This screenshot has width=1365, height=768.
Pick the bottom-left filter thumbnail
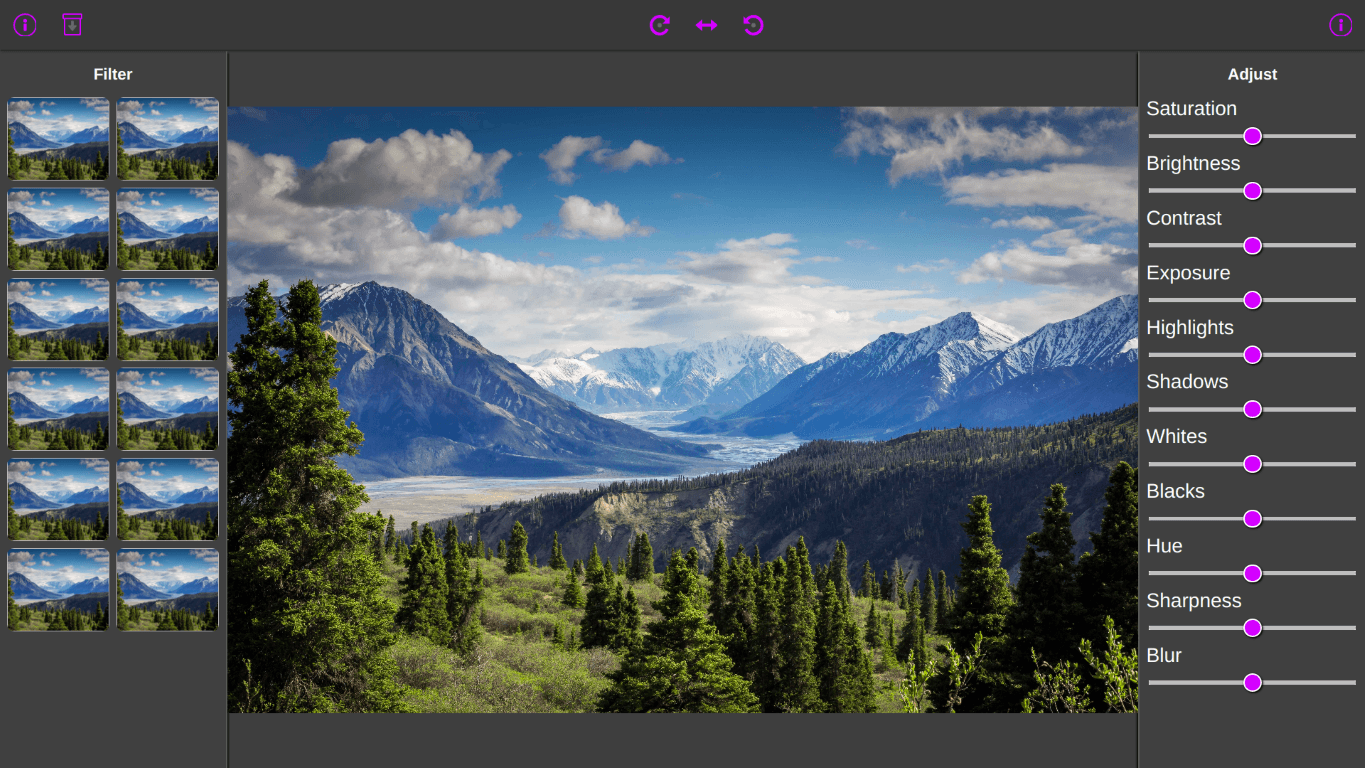pyautogui.click(x=58, y=590)
